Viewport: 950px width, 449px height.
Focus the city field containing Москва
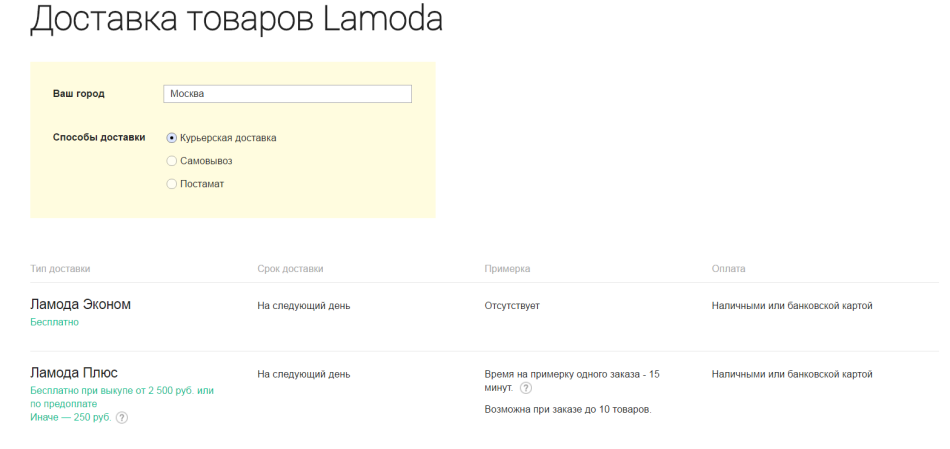pos(287,94)
